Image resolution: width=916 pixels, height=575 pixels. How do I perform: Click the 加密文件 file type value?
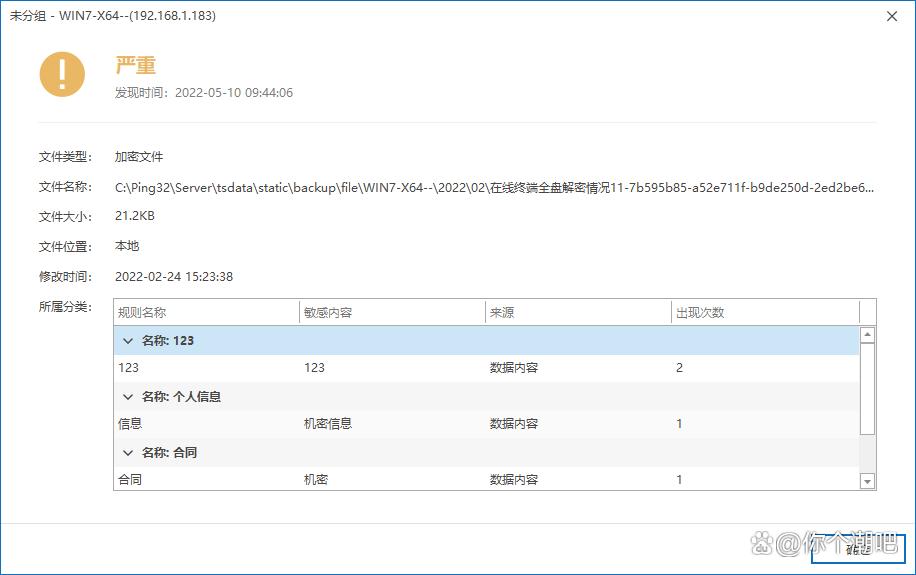[139, 157]
